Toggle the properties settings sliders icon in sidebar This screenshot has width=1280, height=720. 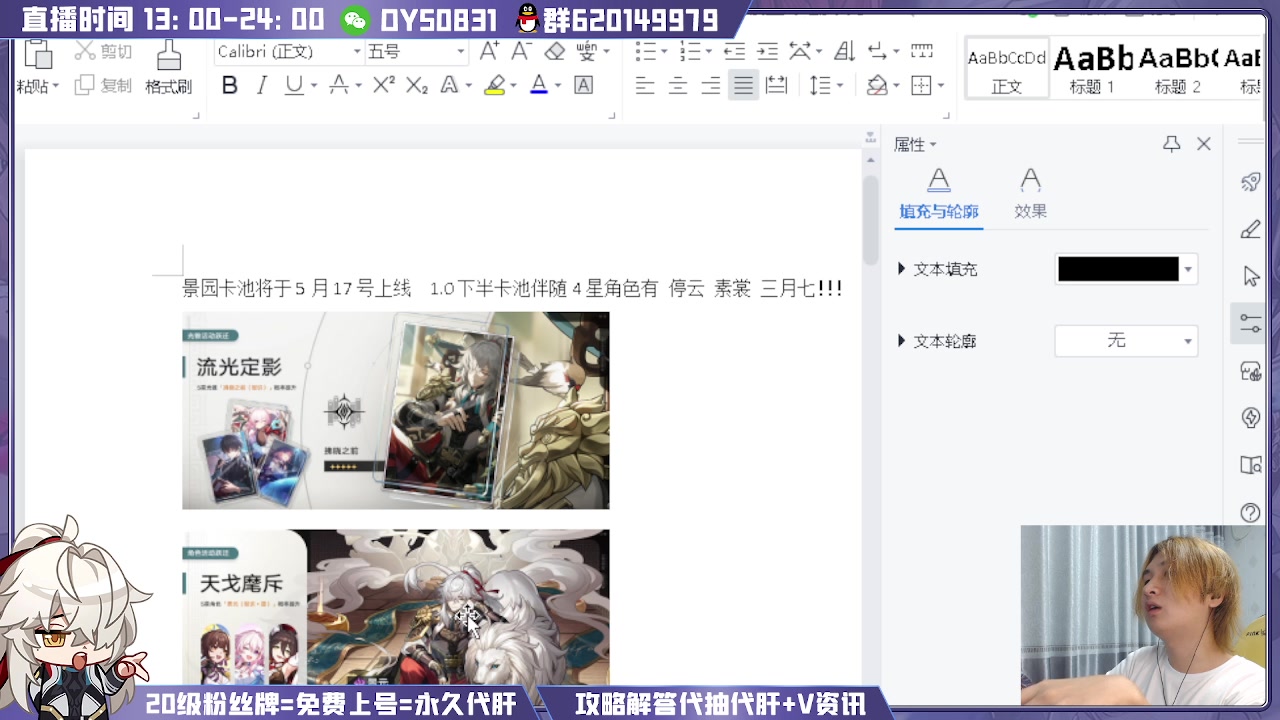pos(1250,323)
